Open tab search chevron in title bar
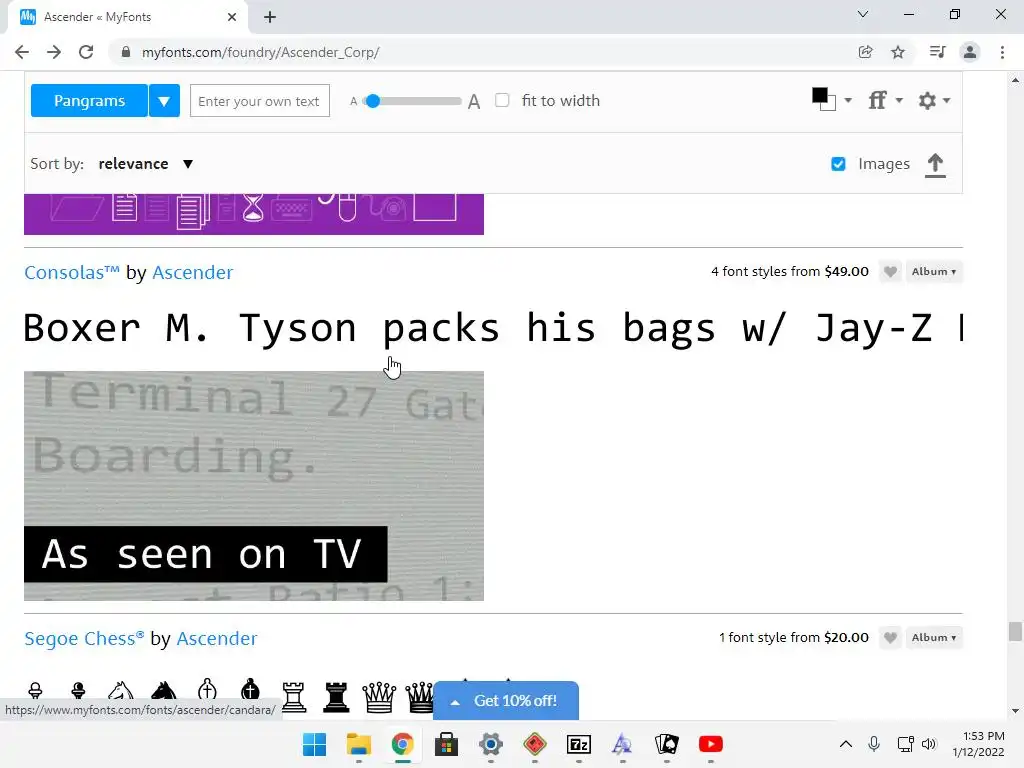This screenshot has height=768, width=1024. pyautogui.click(x=863, y=14)
